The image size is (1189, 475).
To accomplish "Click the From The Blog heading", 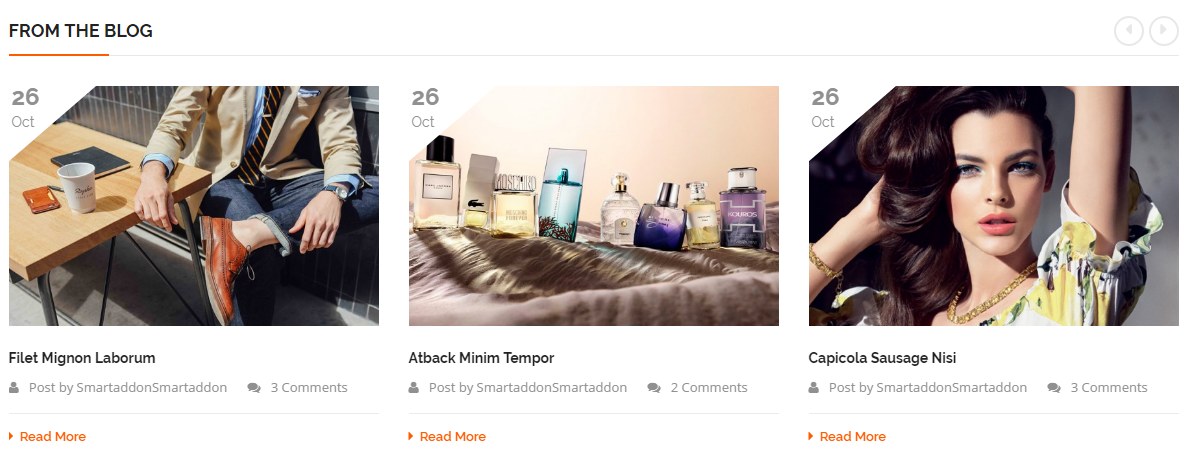I will [81, 31].
